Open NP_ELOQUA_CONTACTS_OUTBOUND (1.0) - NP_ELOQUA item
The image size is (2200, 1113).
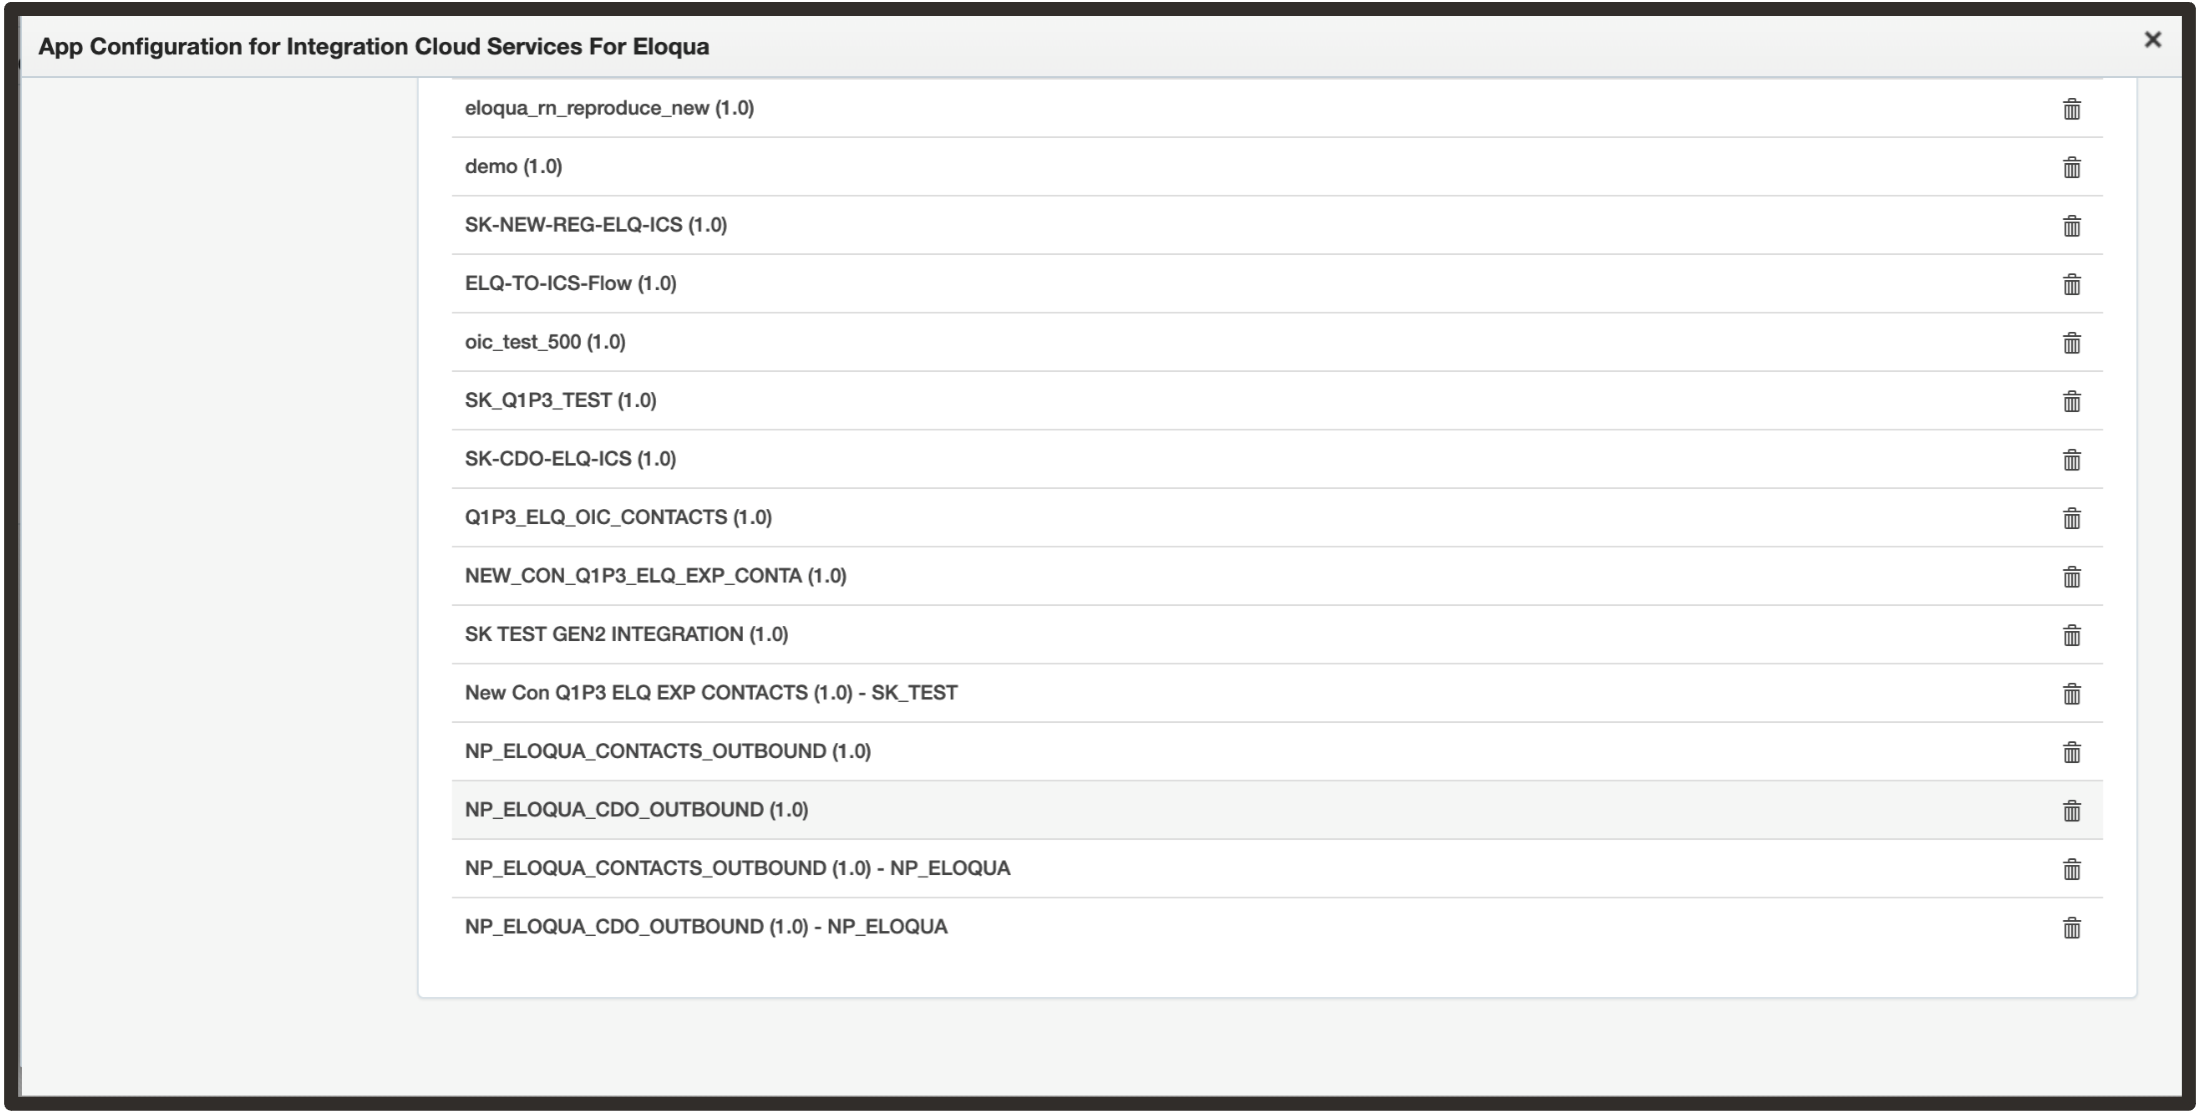point(737,868)
